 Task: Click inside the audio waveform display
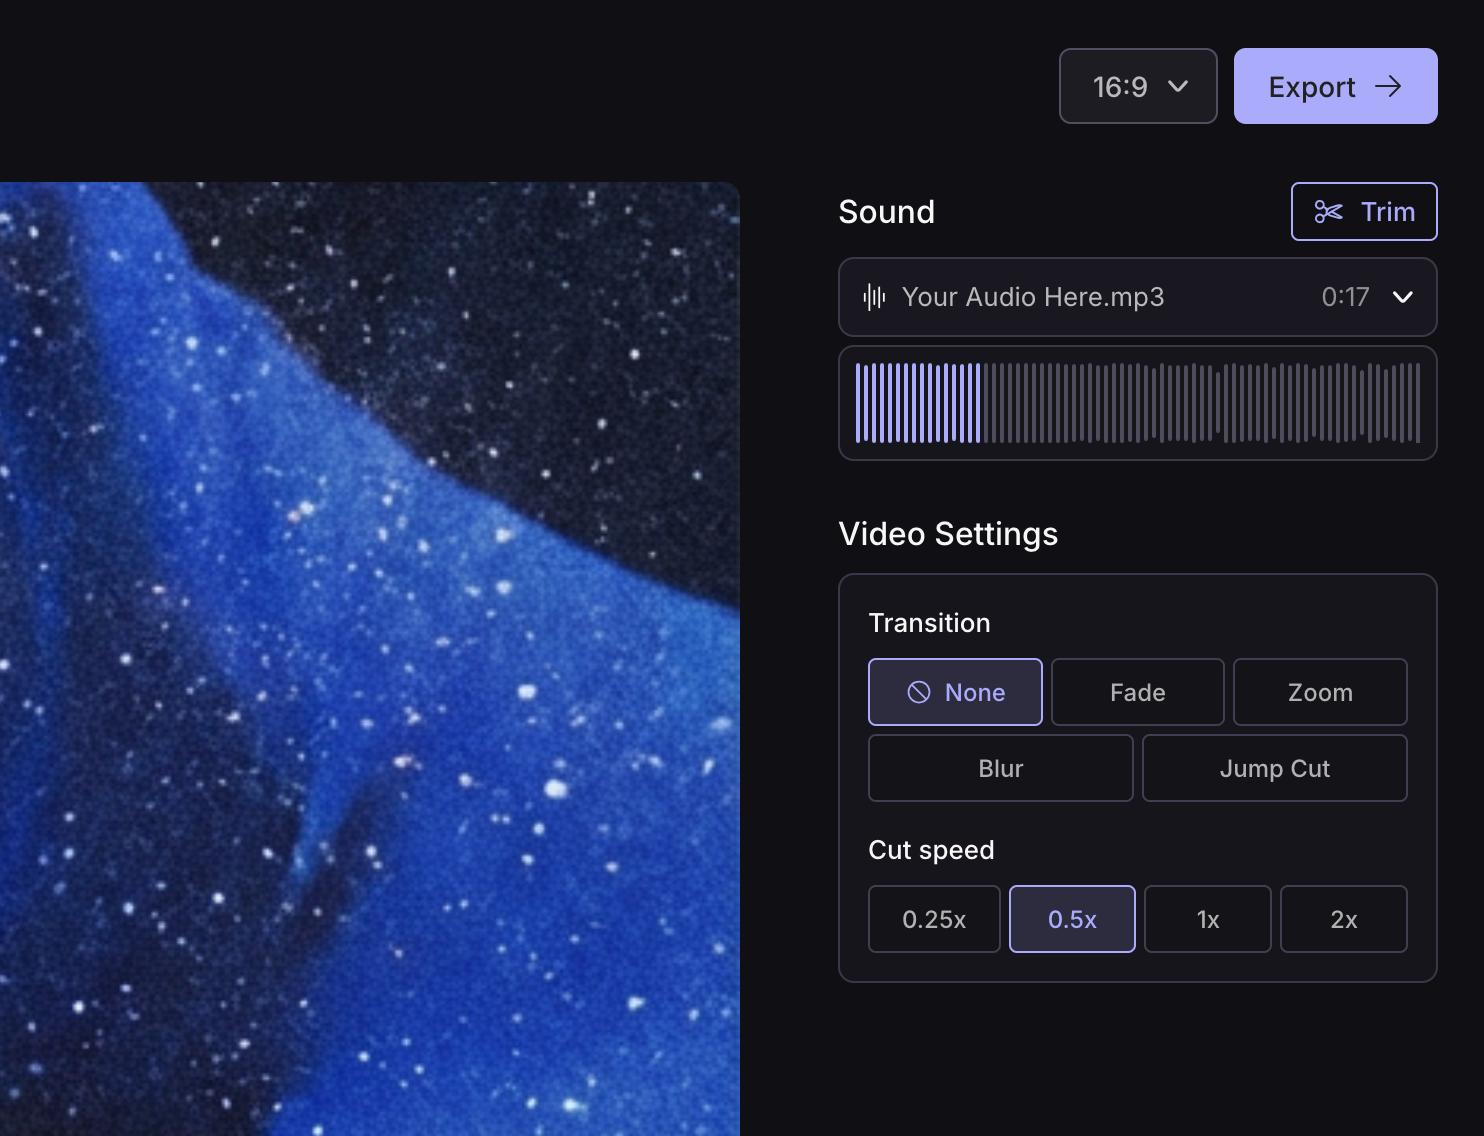tap(1137, 403)
